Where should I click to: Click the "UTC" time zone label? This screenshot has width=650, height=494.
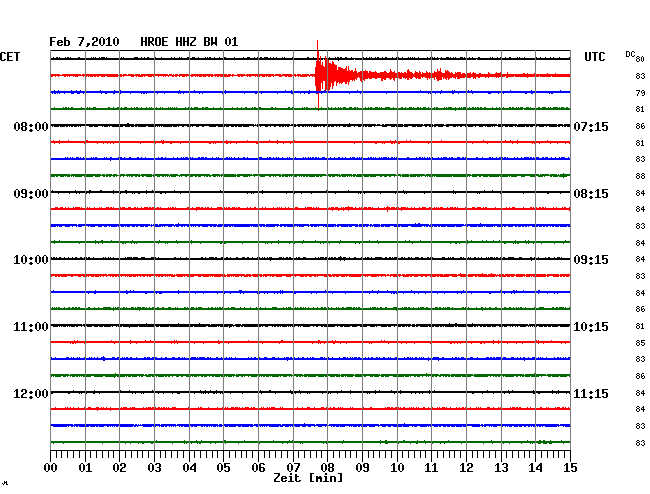click(594, 57)
